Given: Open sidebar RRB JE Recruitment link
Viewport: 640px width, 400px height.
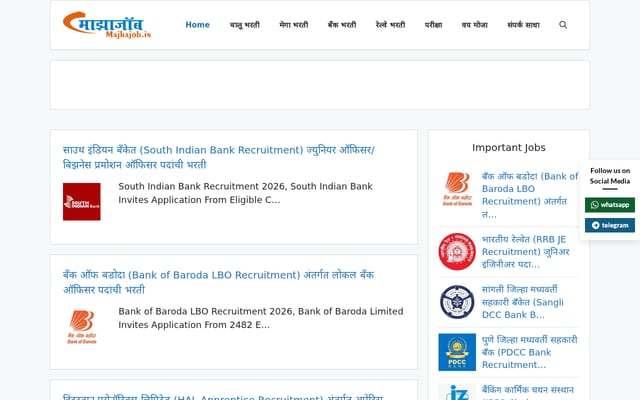Looking at the screenshot, I should click(526, 251).
